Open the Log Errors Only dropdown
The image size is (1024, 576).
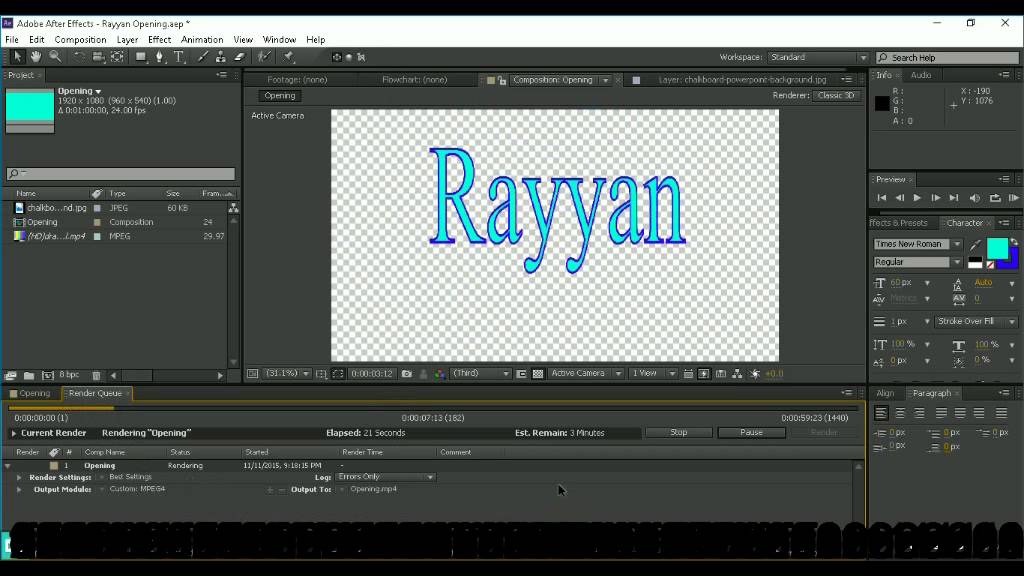[385, 477]
